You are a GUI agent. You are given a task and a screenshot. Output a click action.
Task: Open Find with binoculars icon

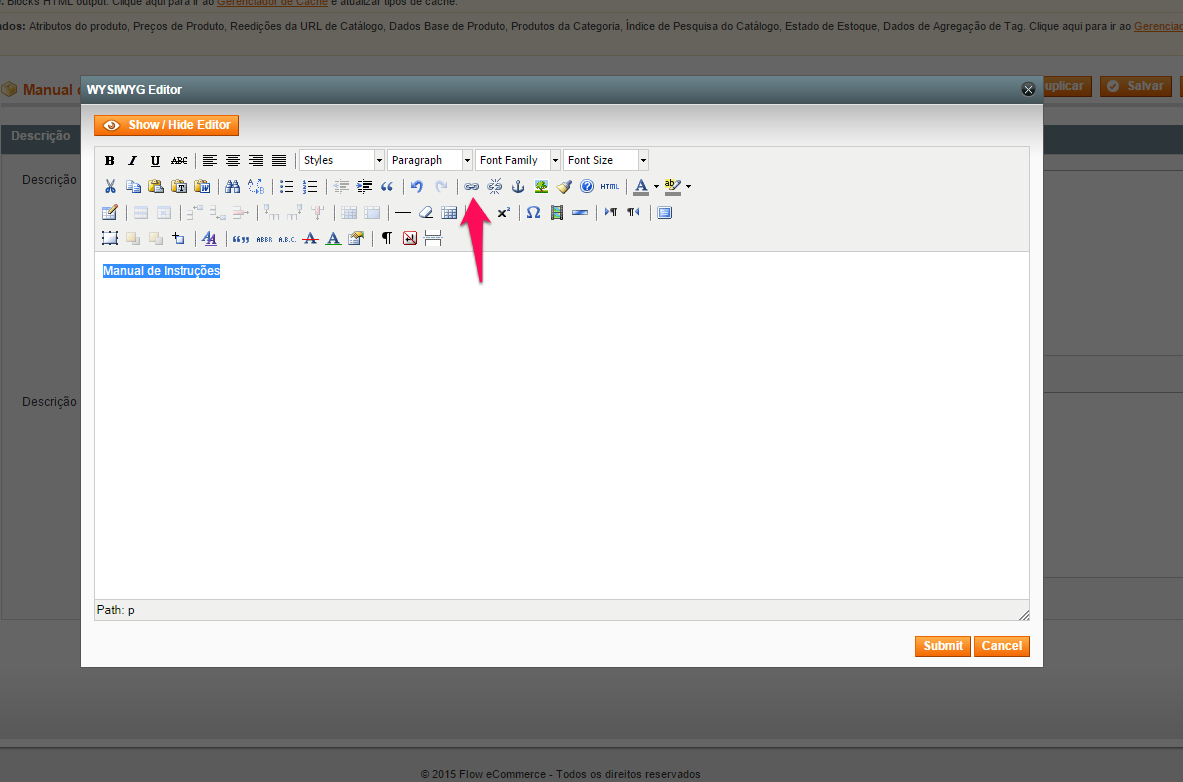click(233, 186)
